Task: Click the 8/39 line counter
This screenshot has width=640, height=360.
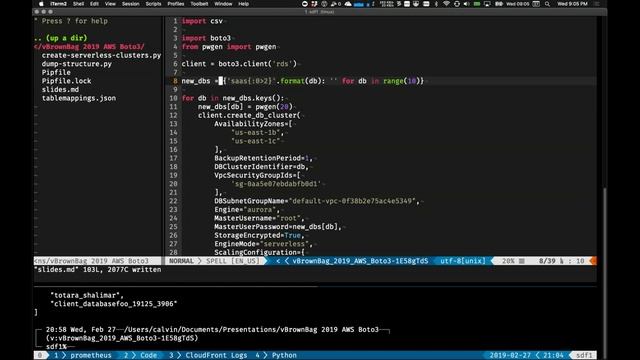Action: pyautogui.click(x=547, y=261)
